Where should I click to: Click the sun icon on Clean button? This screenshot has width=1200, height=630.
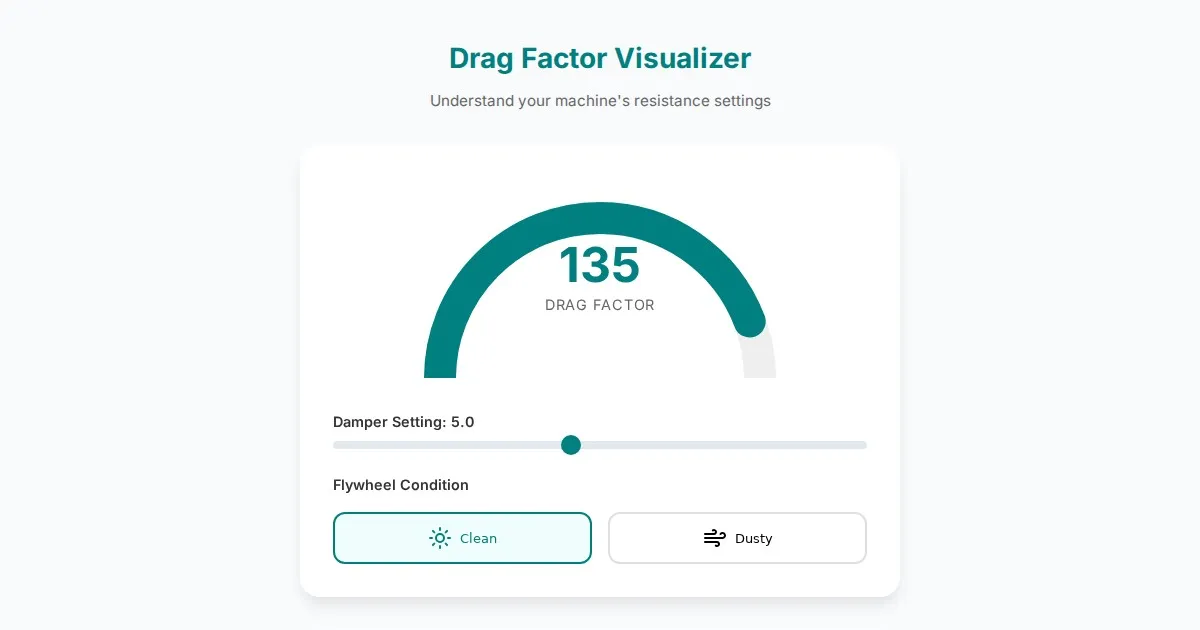pos(440,538)
